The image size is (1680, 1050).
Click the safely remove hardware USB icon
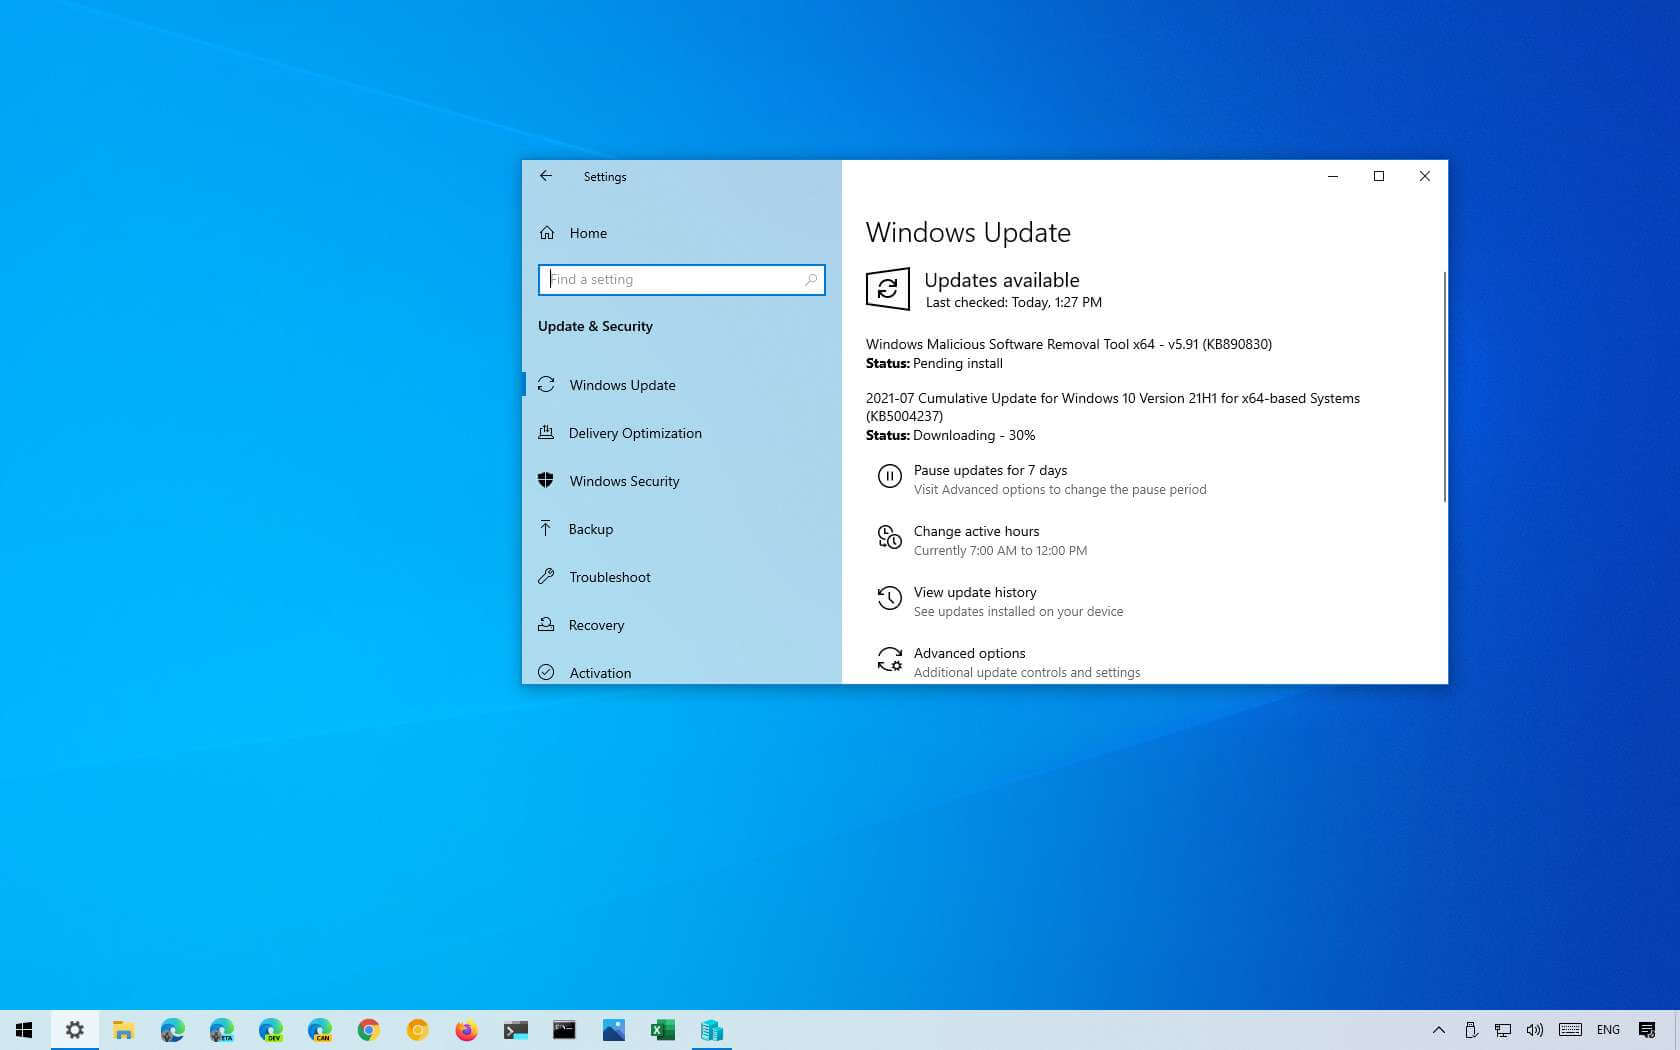(x=1470, y=1030)
